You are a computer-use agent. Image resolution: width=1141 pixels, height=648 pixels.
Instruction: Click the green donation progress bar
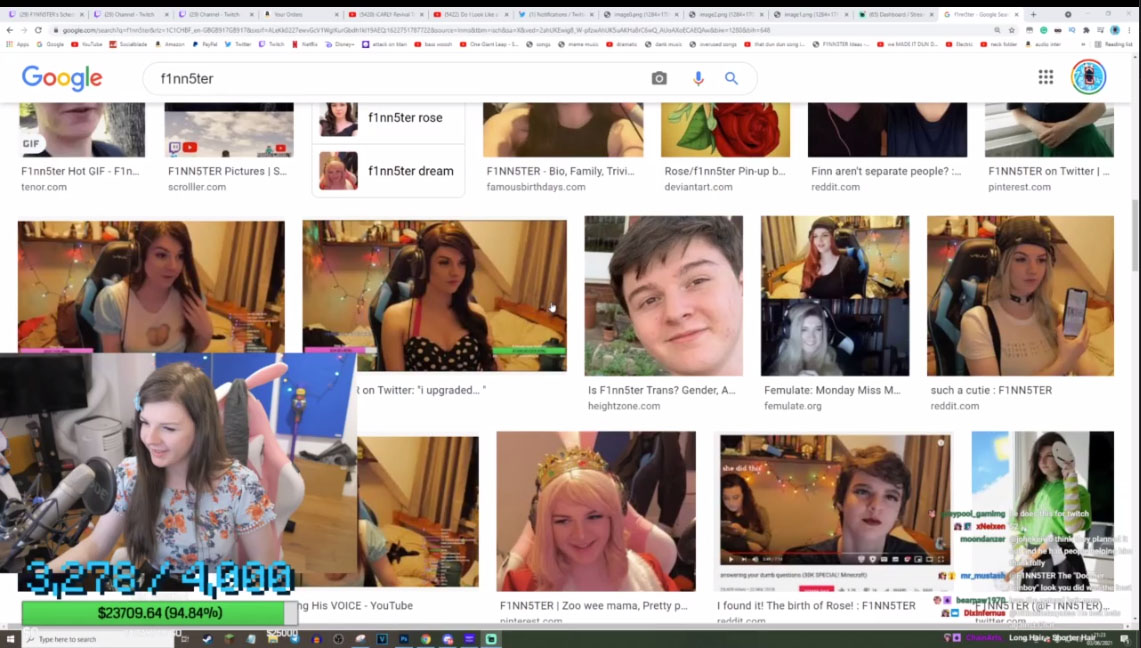pyautogui.click(x=159, y=613)
